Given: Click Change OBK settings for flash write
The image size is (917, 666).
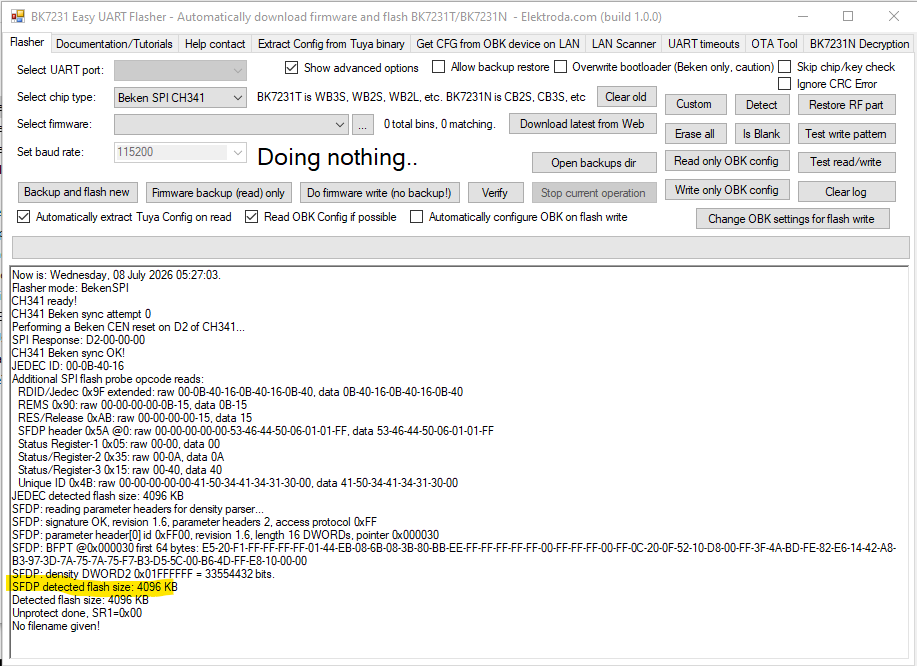Looking at the screenshot, I should pyautogui.click(x=792, y=219).
